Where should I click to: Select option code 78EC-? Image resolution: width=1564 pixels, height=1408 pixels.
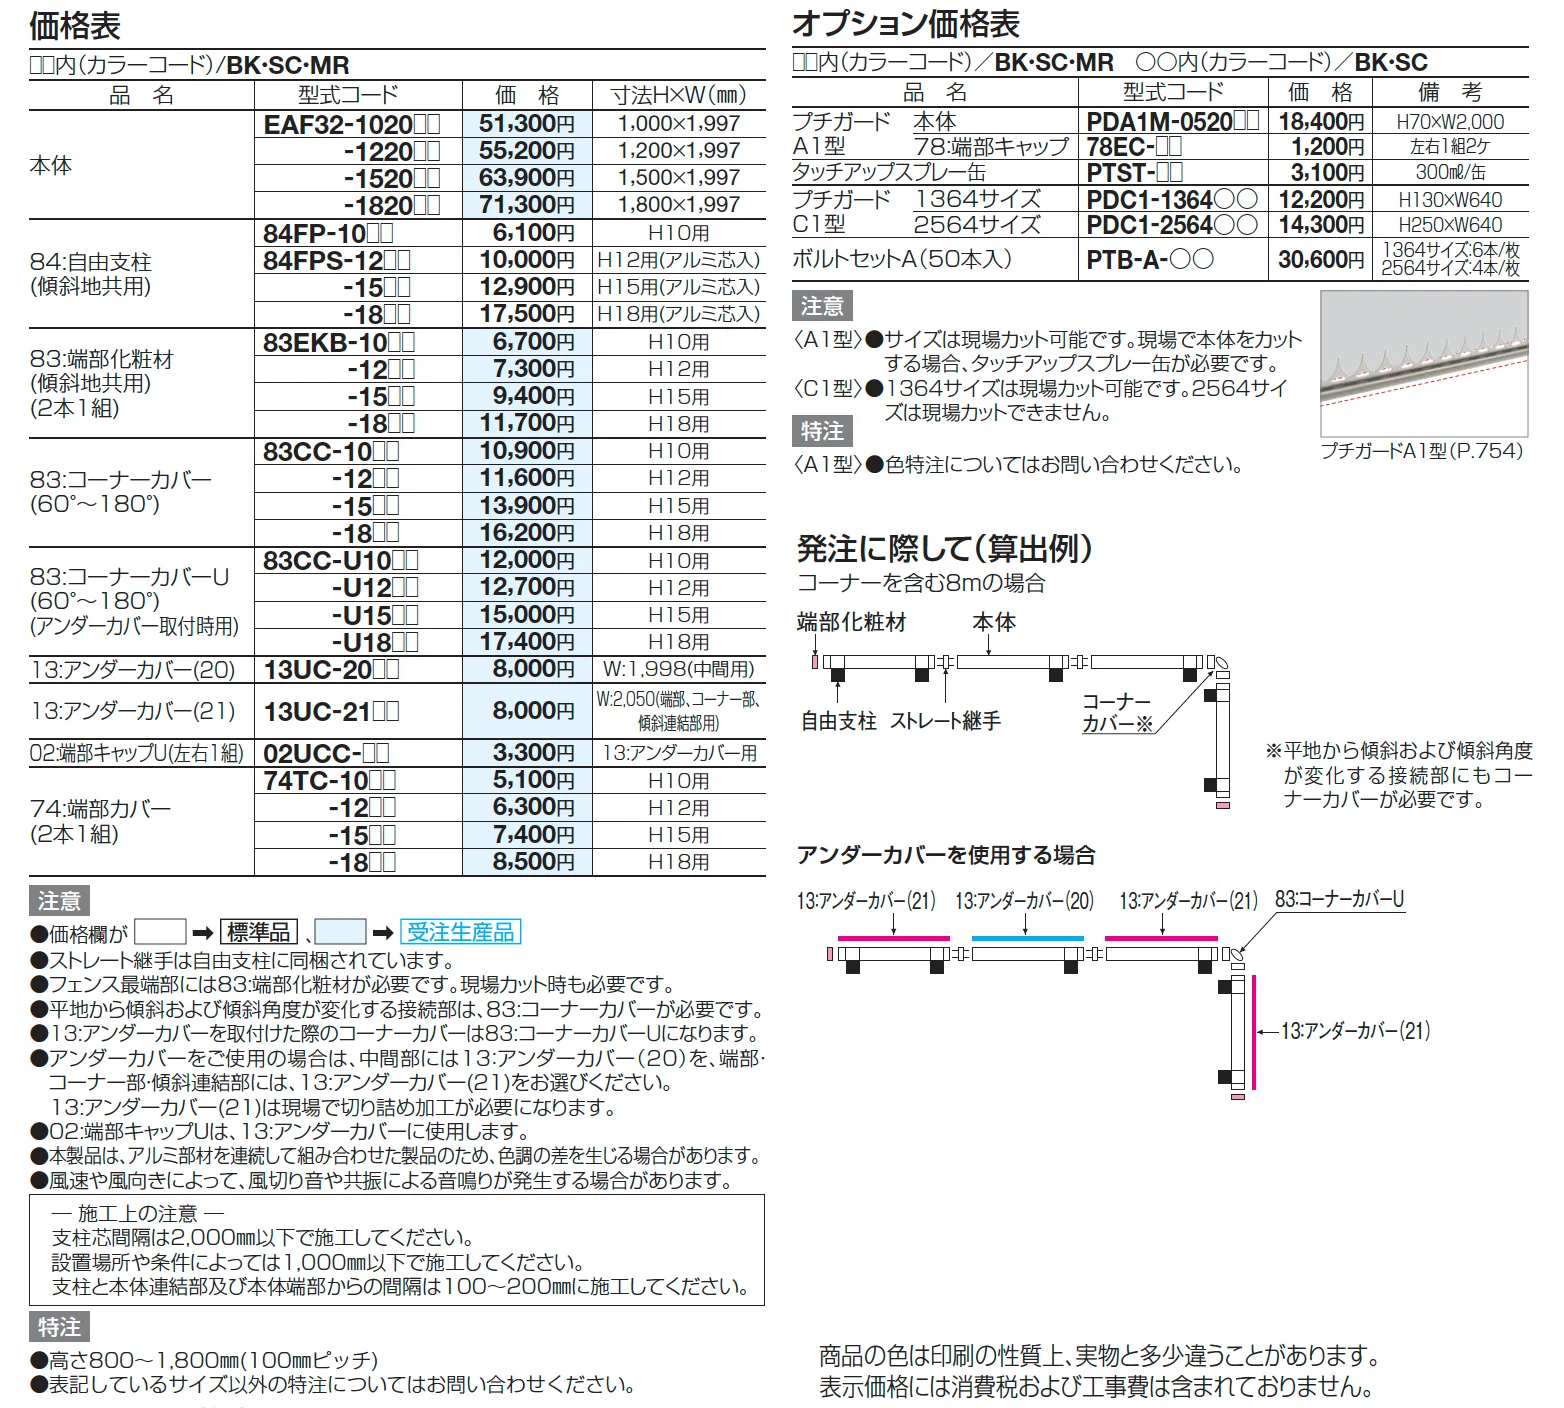[x=1134, y=147]
